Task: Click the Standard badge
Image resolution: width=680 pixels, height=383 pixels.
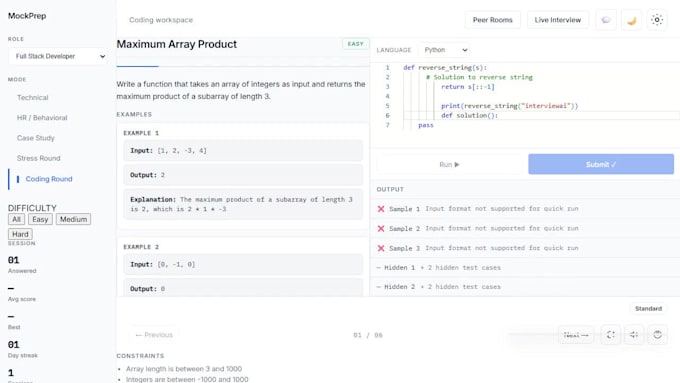Action: point(648,308)
